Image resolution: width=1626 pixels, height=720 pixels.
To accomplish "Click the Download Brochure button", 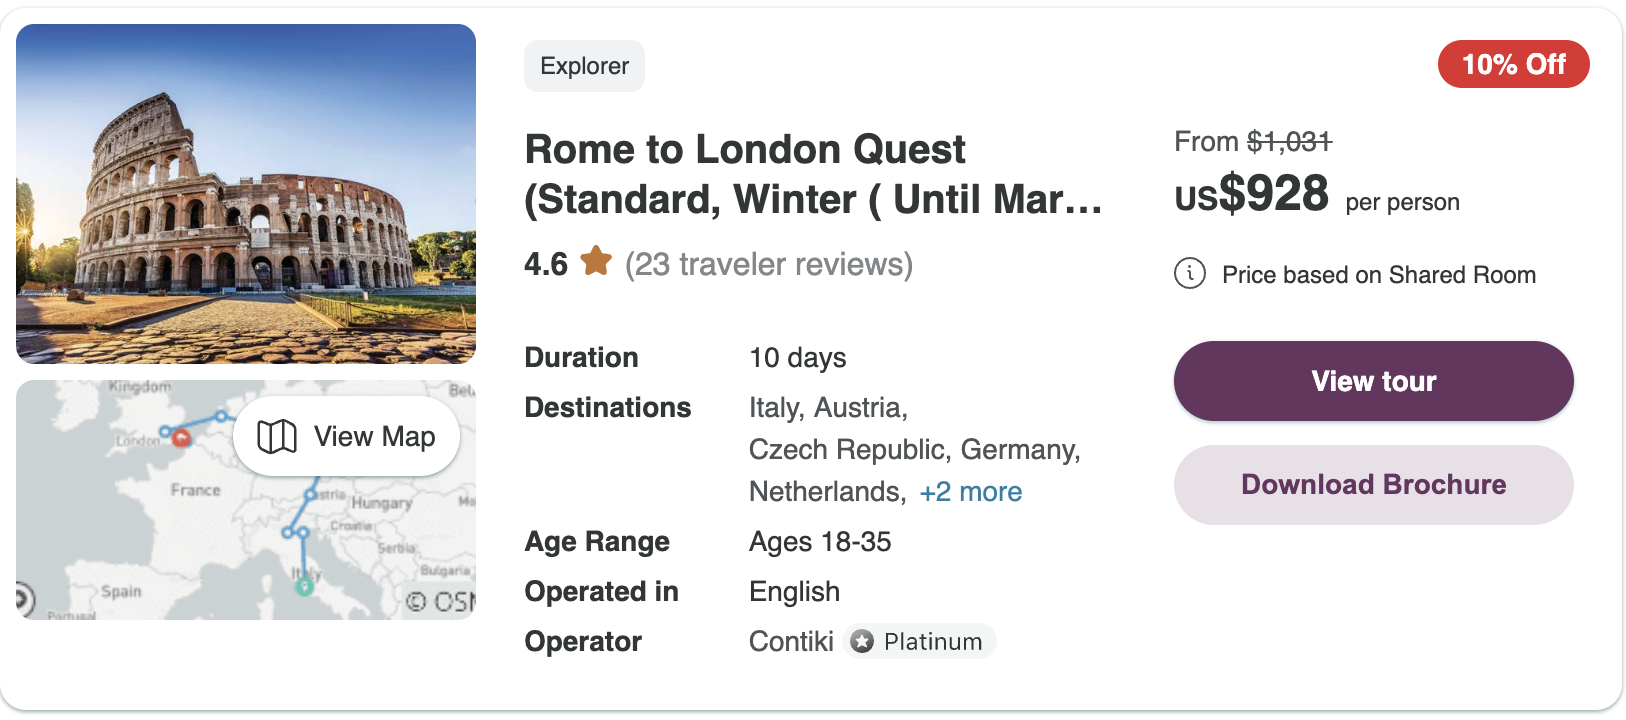I will pos(1372,484).
